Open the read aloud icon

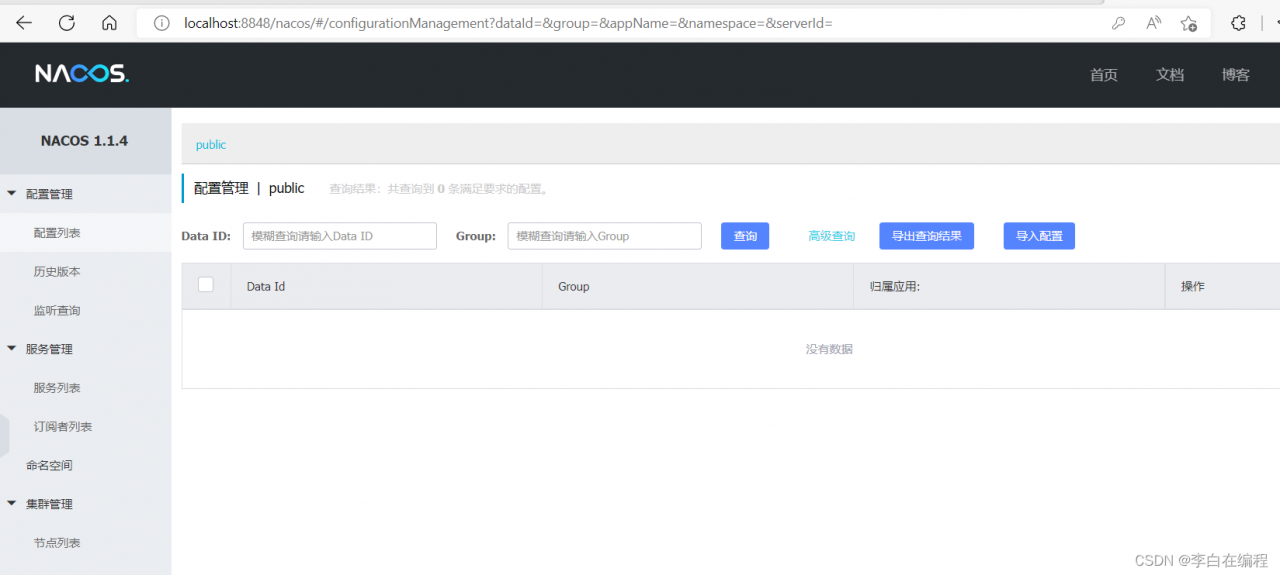point(1153,23)
